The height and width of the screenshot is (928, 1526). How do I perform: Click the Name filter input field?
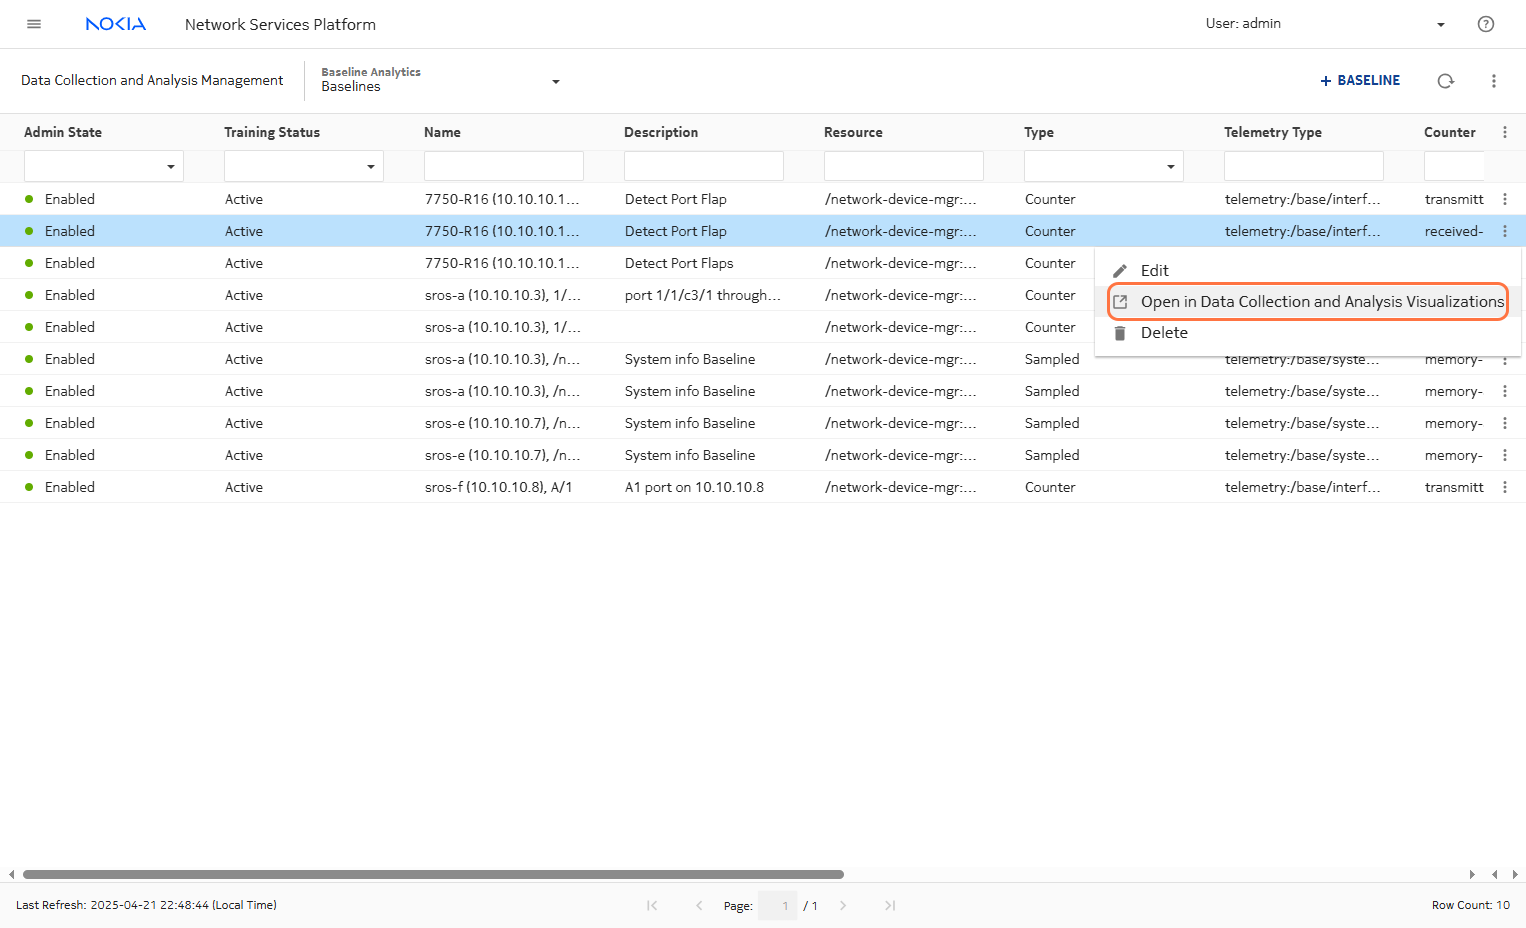[503, 166]
